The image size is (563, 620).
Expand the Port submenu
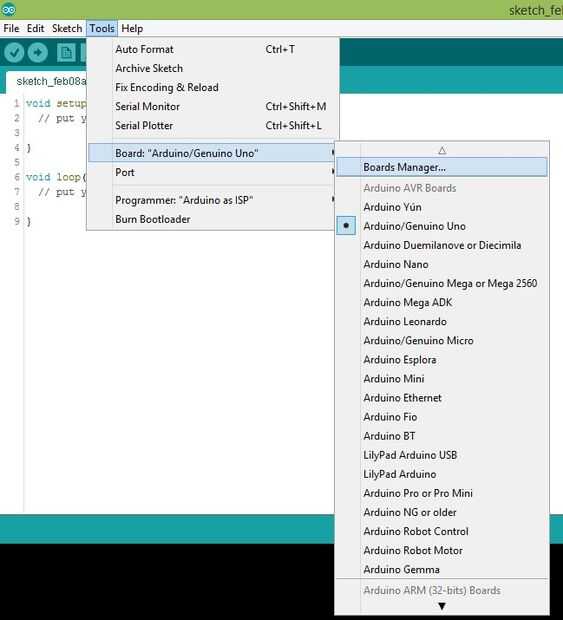coord(212,172)
